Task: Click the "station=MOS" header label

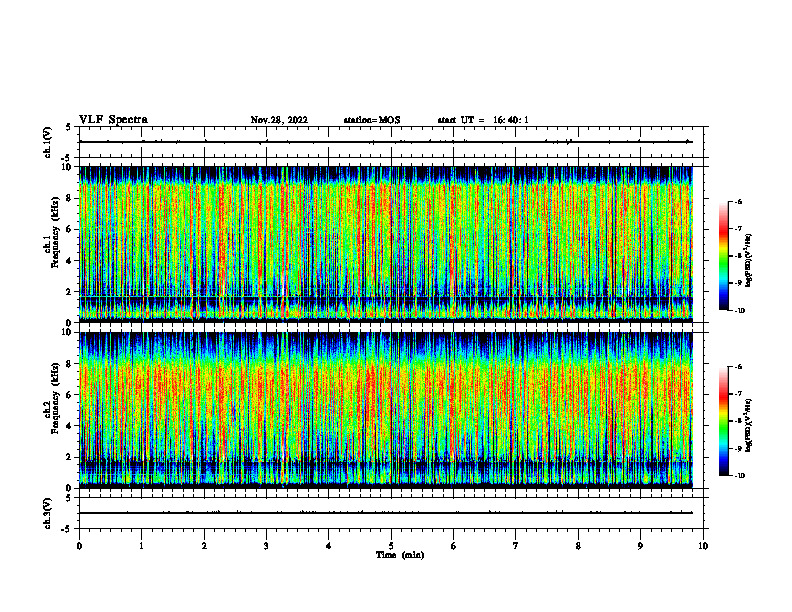Action: click(x=372, y=120)
